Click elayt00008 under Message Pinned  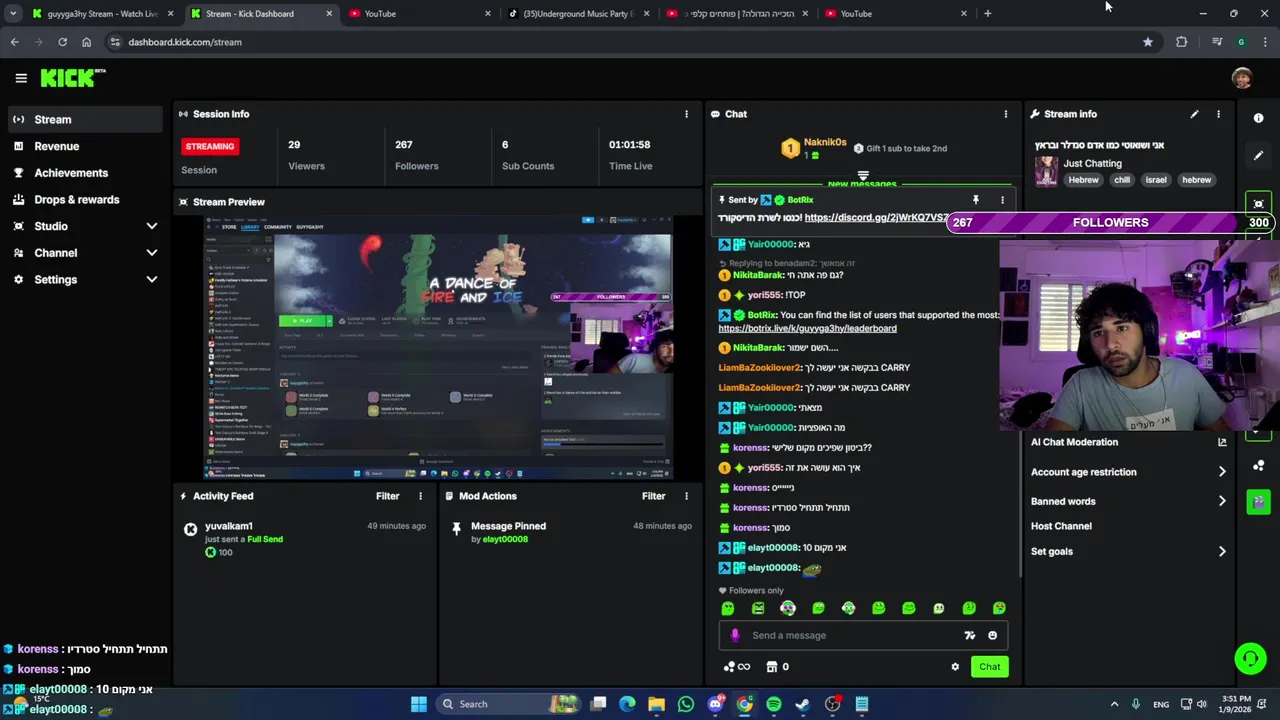click(505, 539)
